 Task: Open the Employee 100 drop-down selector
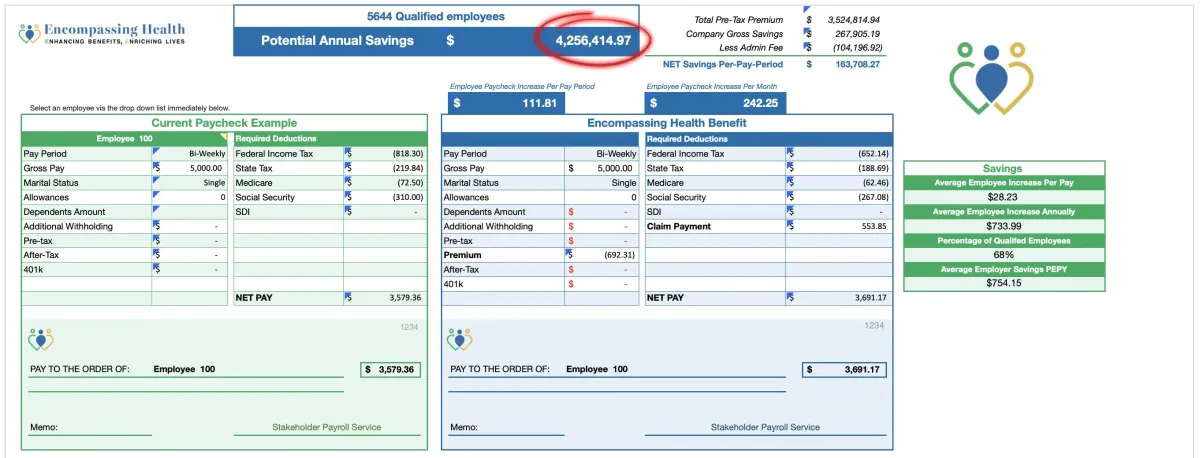(126, 139)
